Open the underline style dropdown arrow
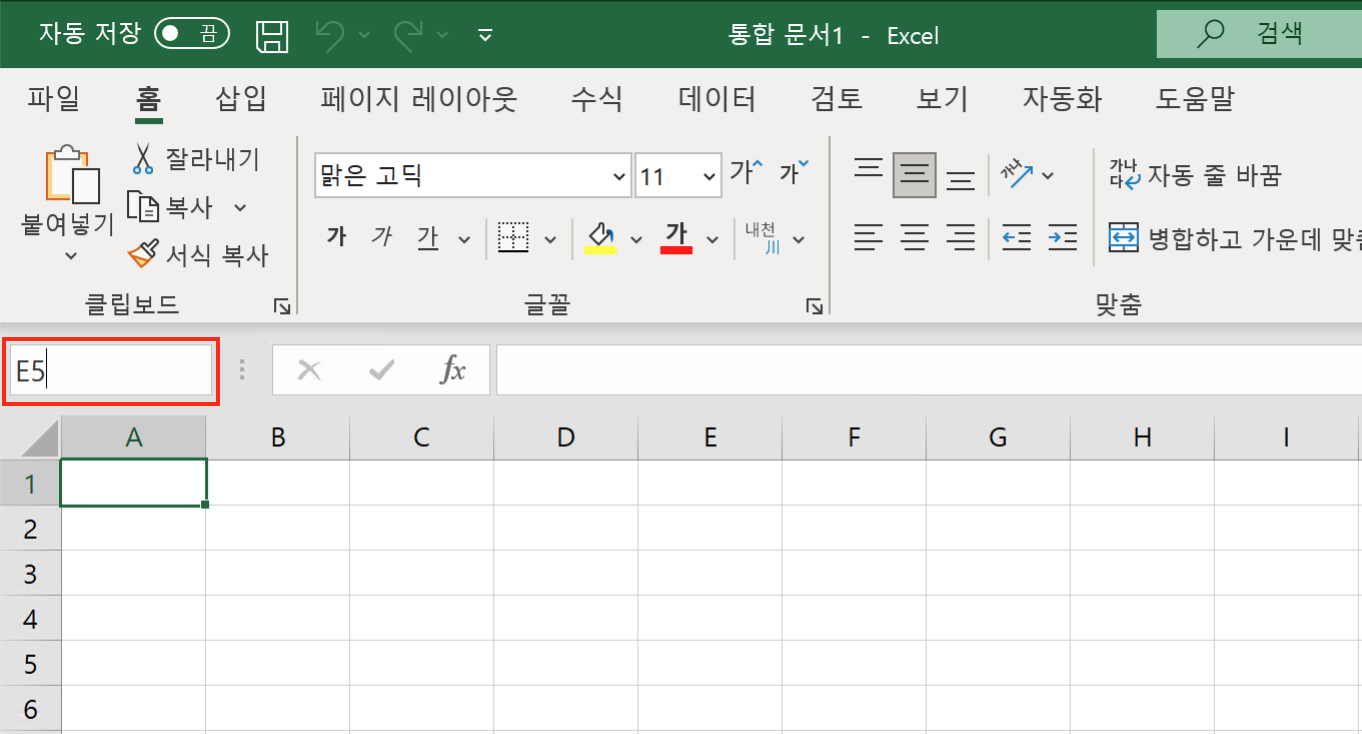1362x734 pixels. [464, 239]
